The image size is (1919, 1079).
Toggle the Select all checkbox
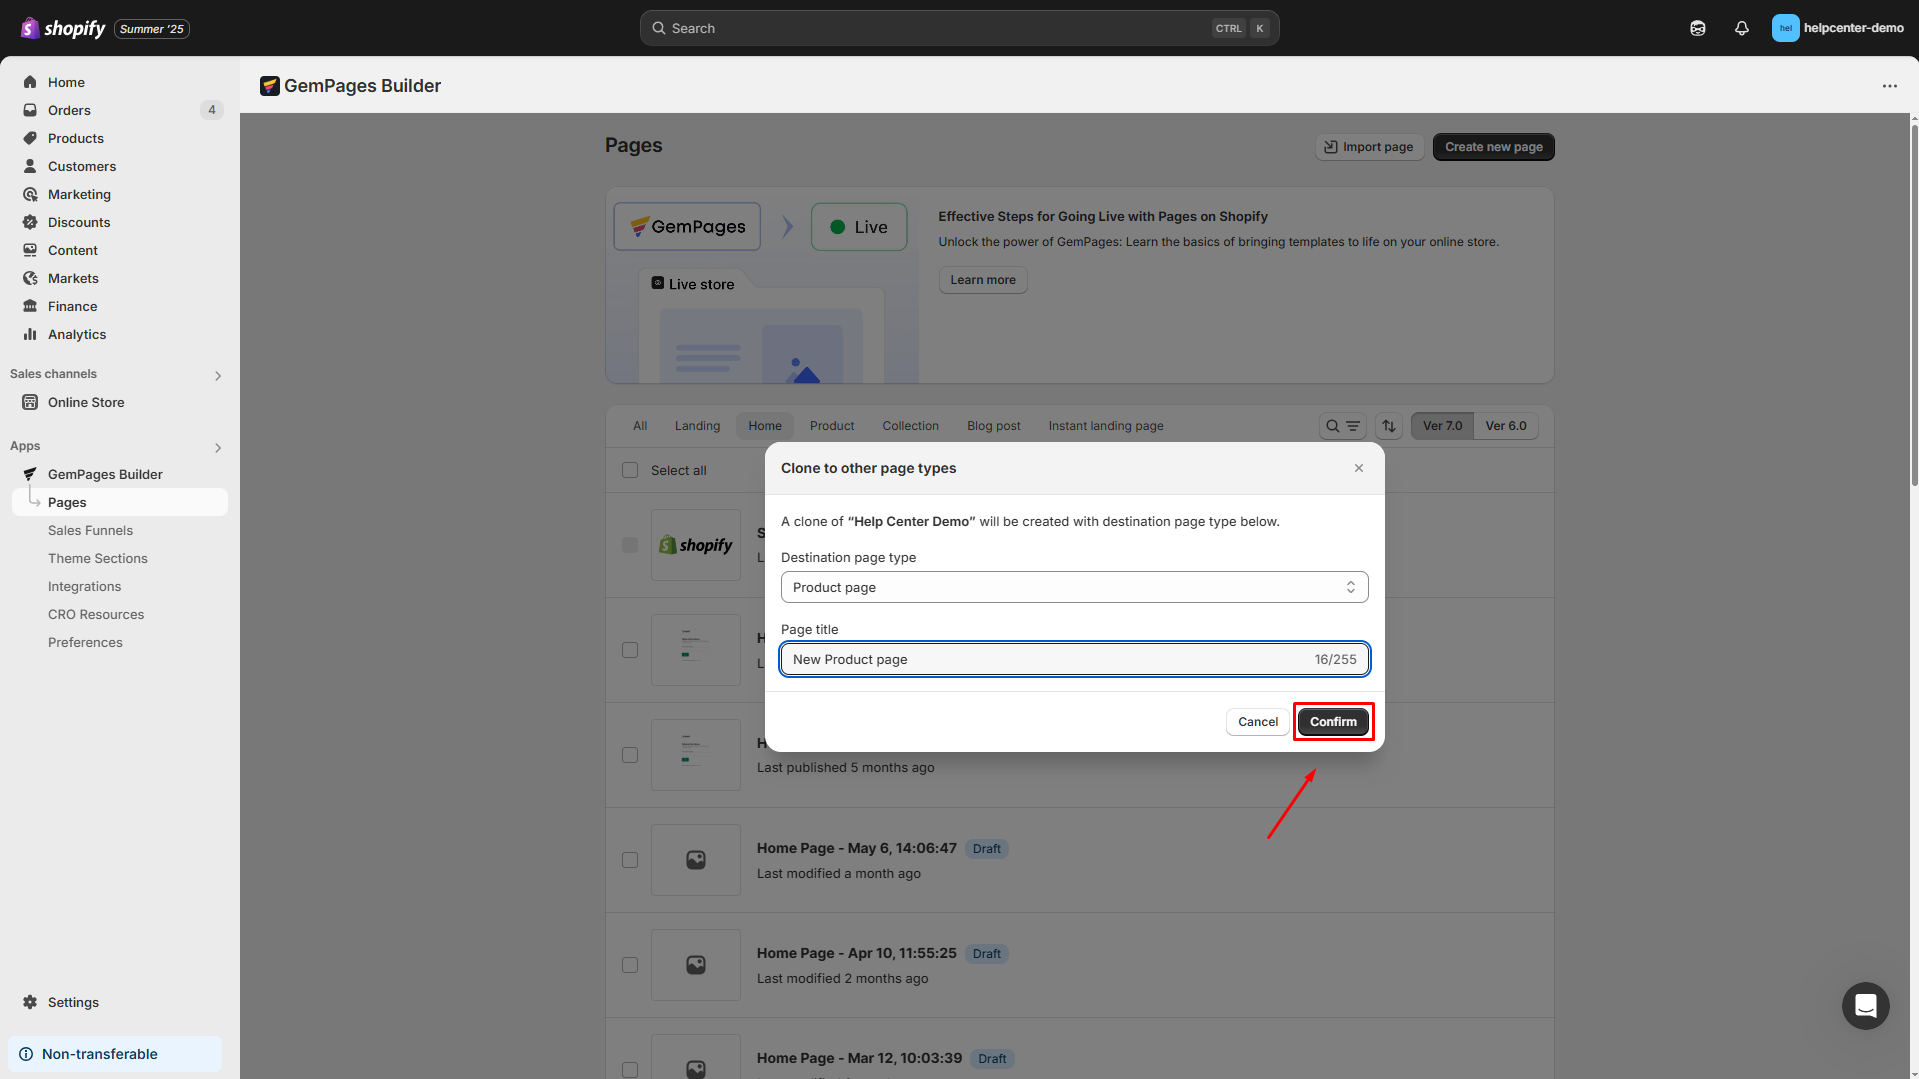630,470
